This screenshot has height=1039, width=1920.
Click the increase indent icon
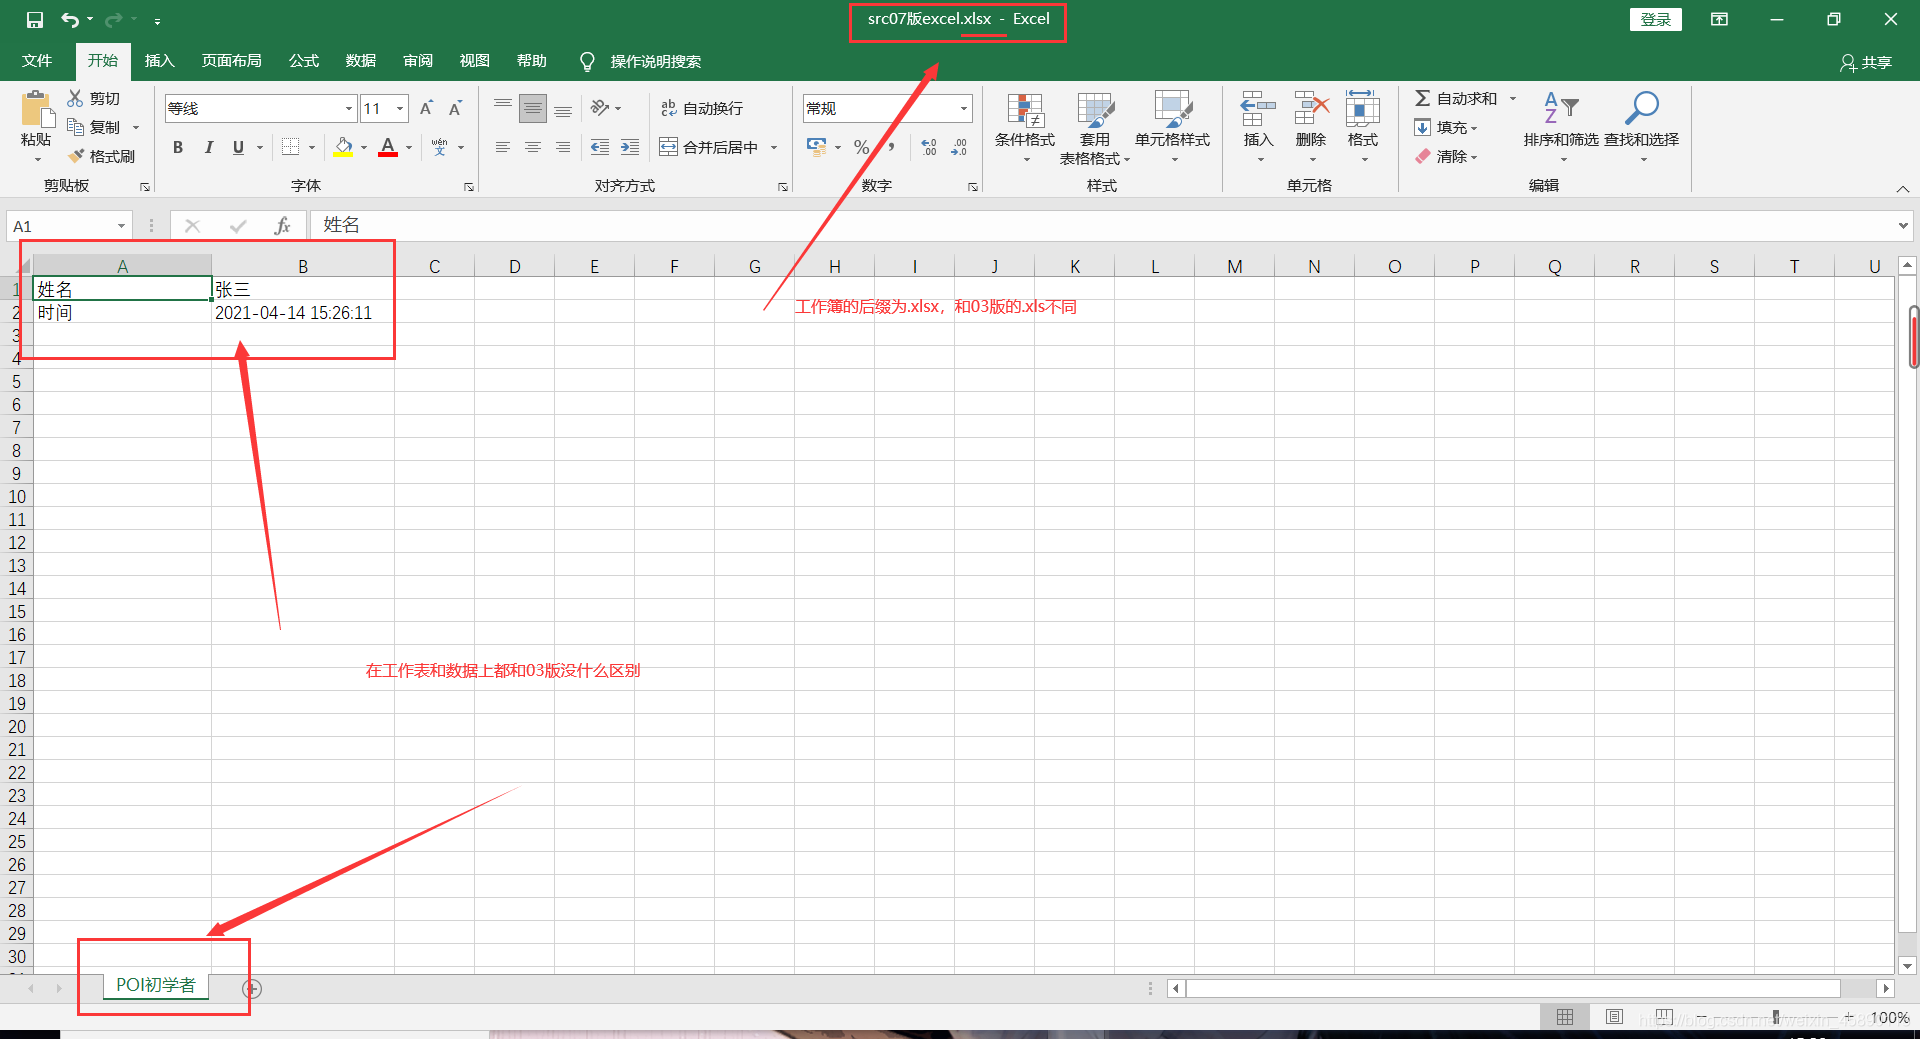[x=630, y=147]
